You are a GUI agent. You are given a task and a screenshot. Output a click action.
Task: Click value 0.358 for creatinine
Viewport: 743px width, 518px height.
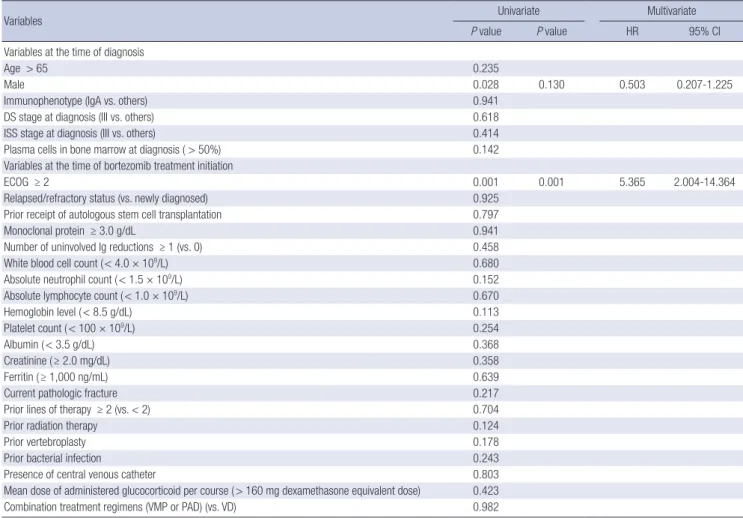pos(486,361)
